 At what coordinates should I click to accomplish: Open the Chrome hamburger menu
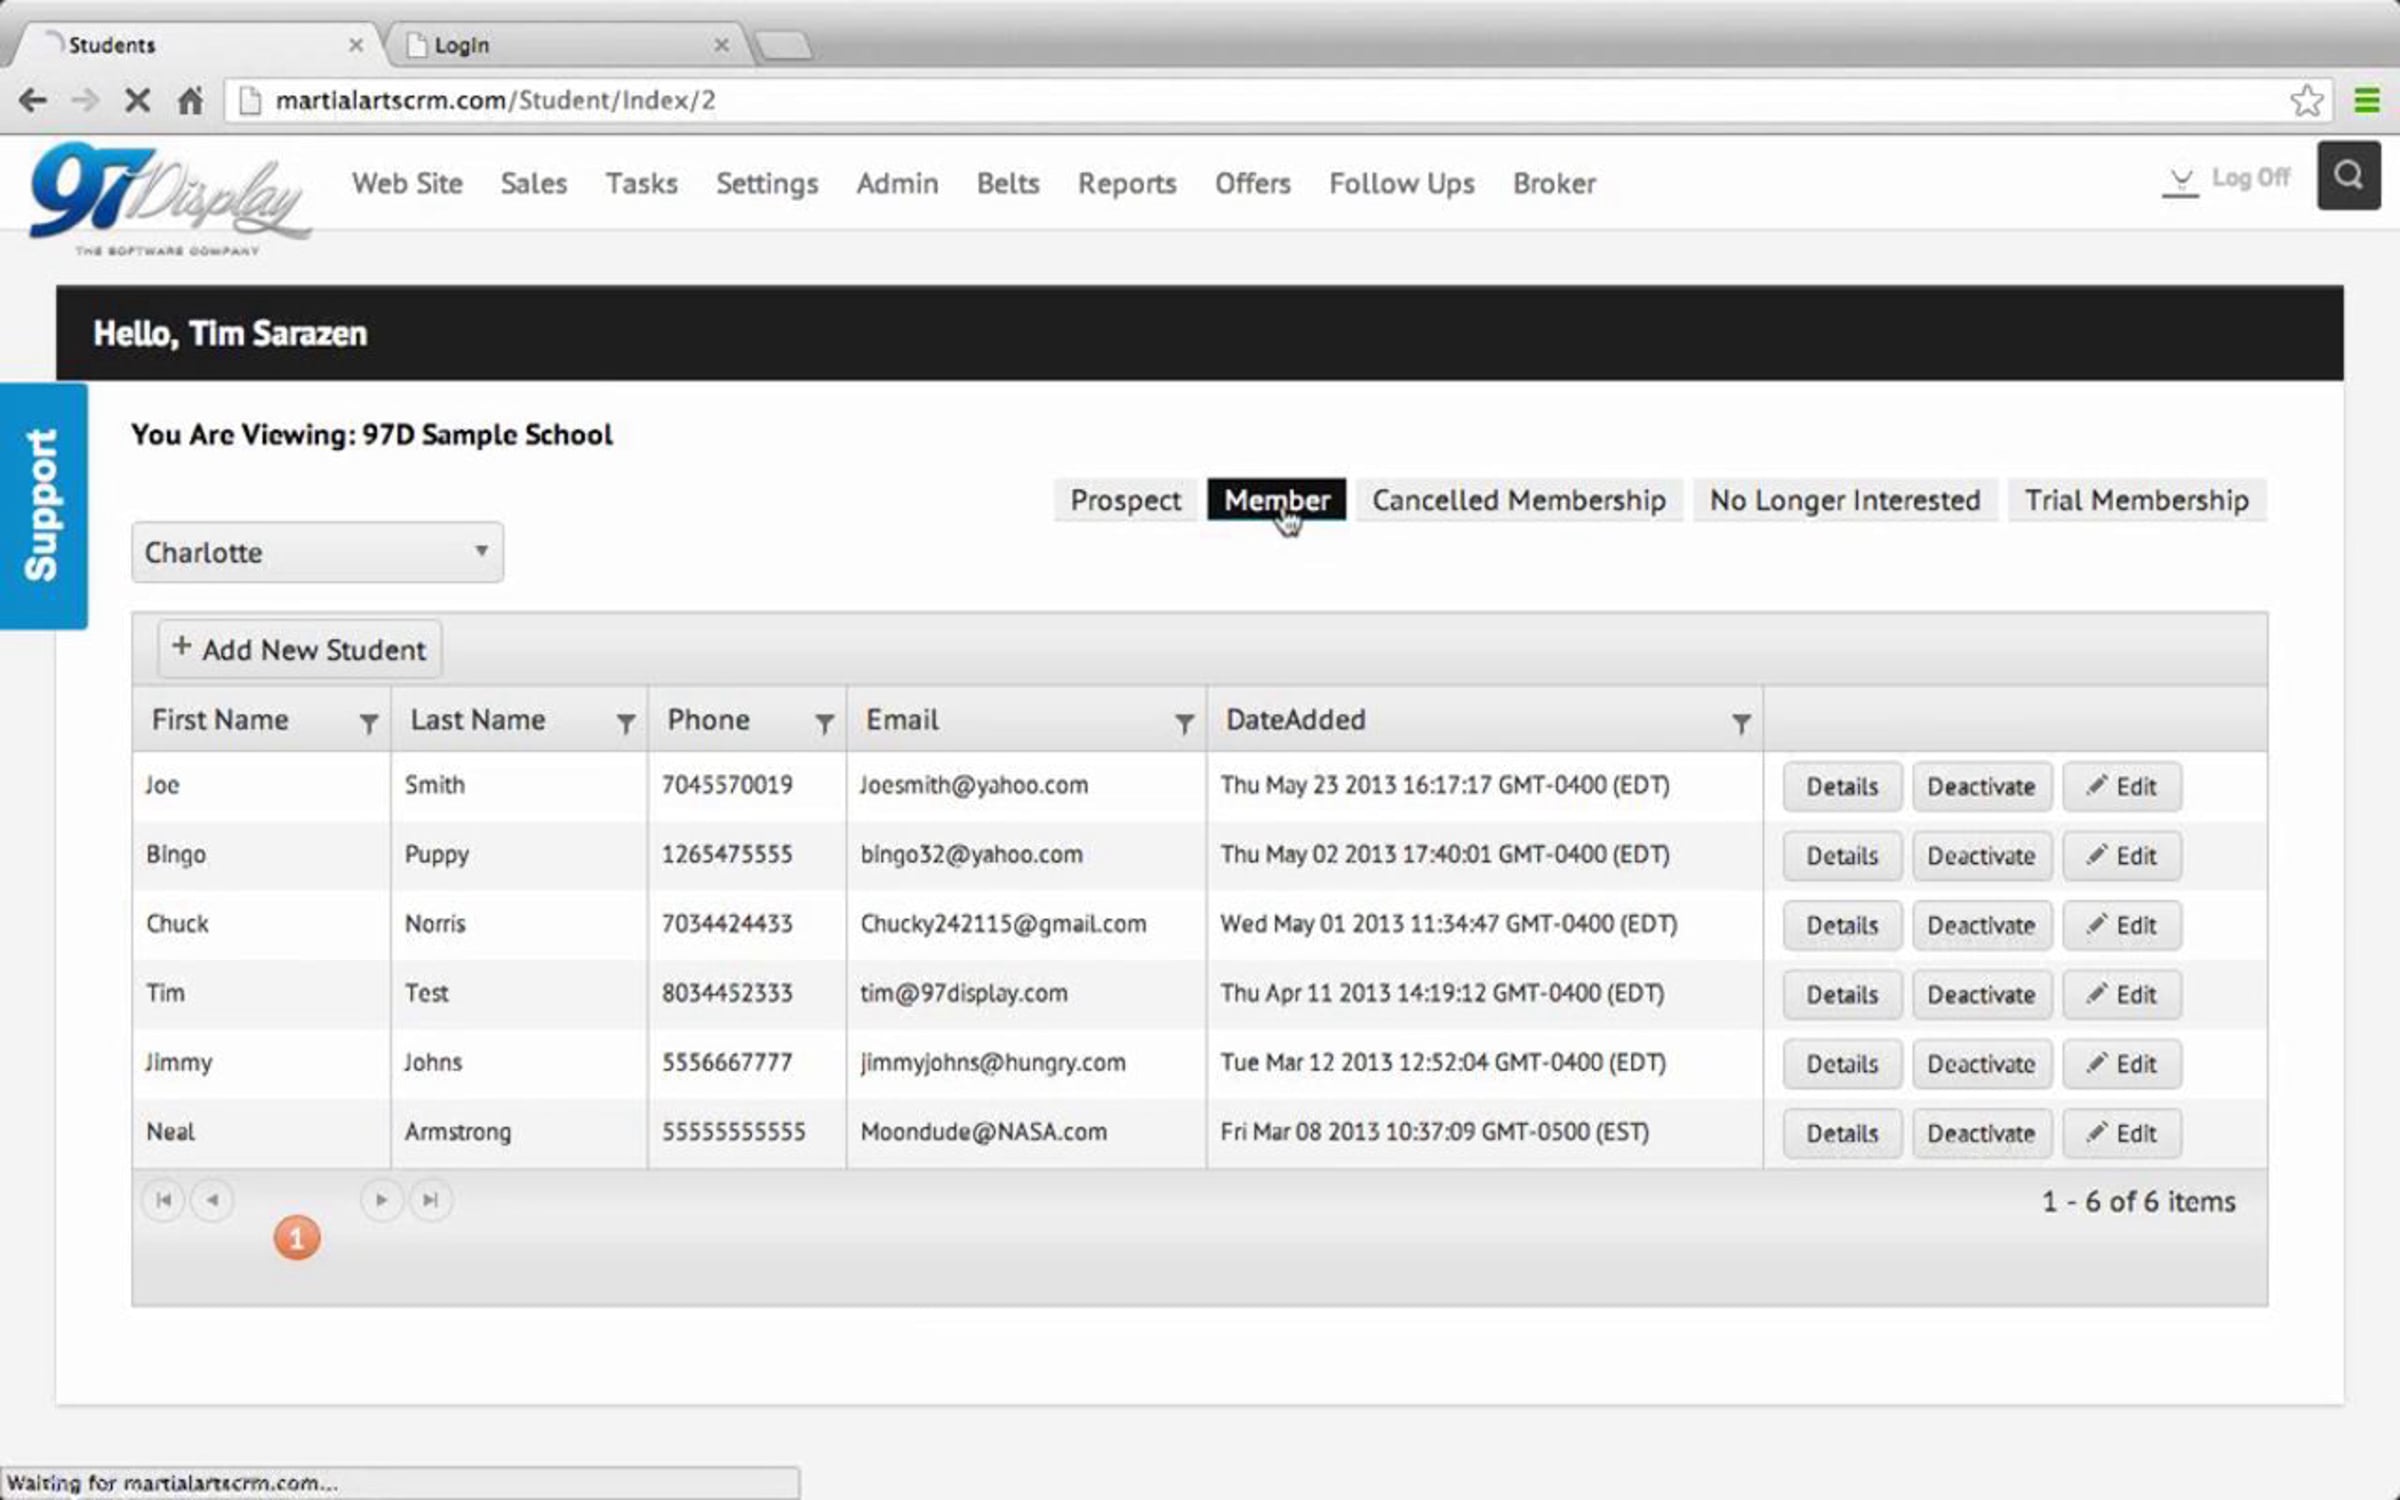click(2366, 100)
